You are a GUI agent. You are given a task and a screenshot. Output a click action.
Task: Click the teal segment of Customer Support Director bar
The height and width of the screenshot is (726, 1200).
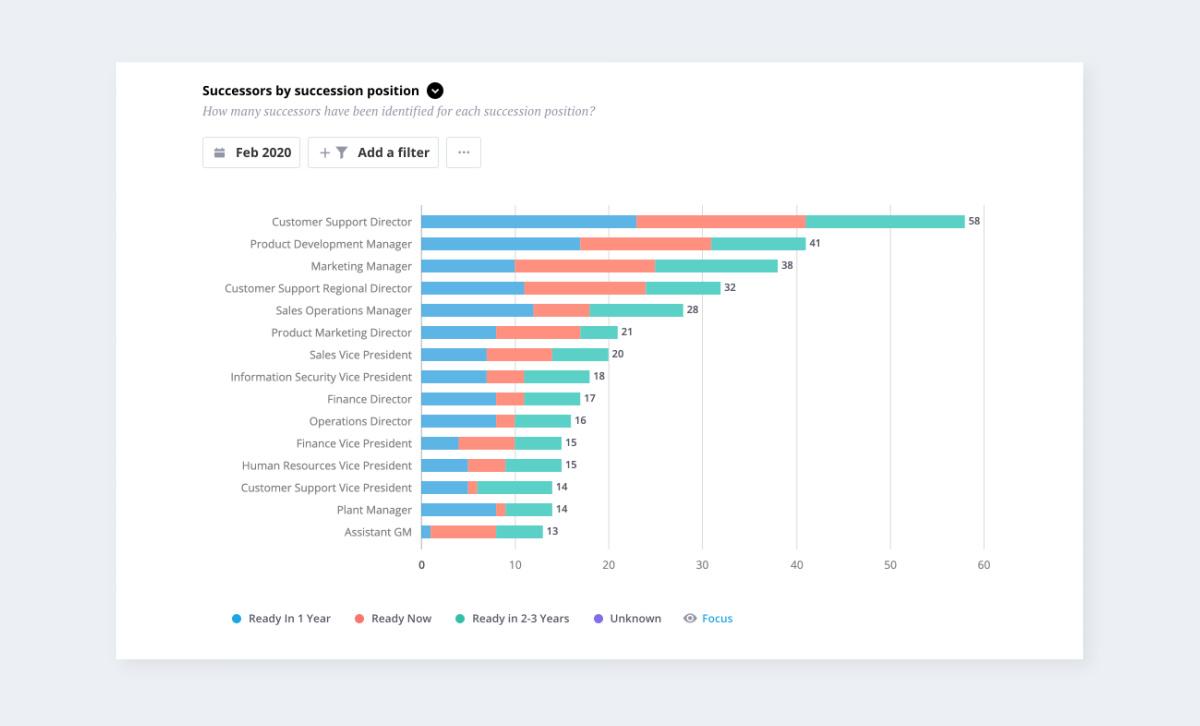pos(885,222)
